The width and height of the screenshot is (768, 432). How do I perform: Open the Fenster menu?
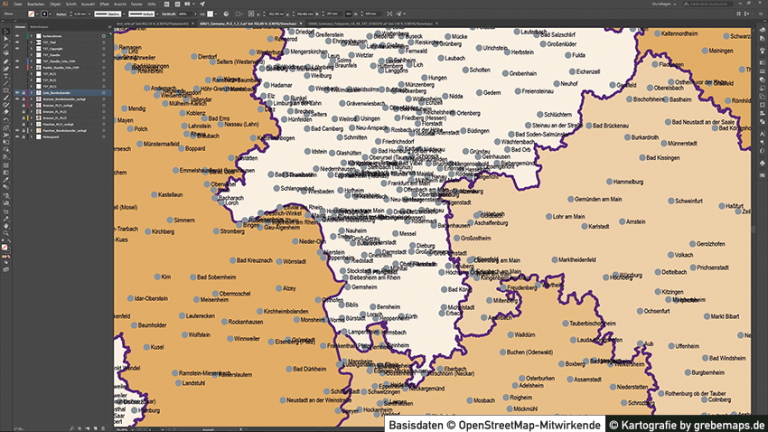pyautogui.click(x=136, y=5)
